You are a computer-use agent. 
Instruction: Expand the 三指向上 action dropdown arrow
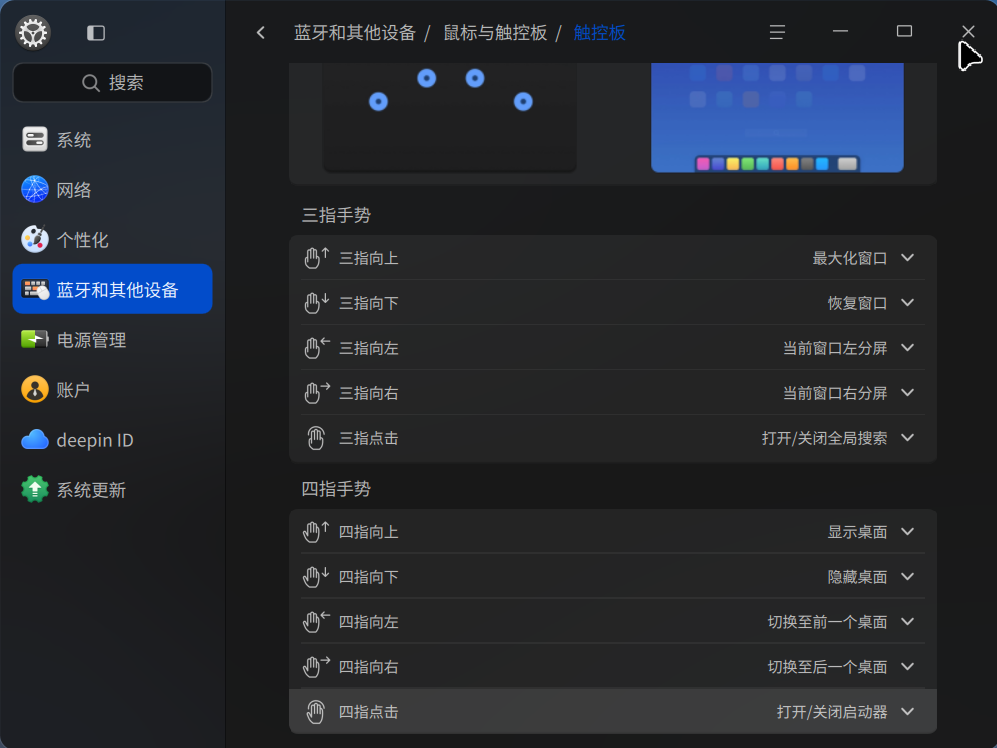[907, 258]
